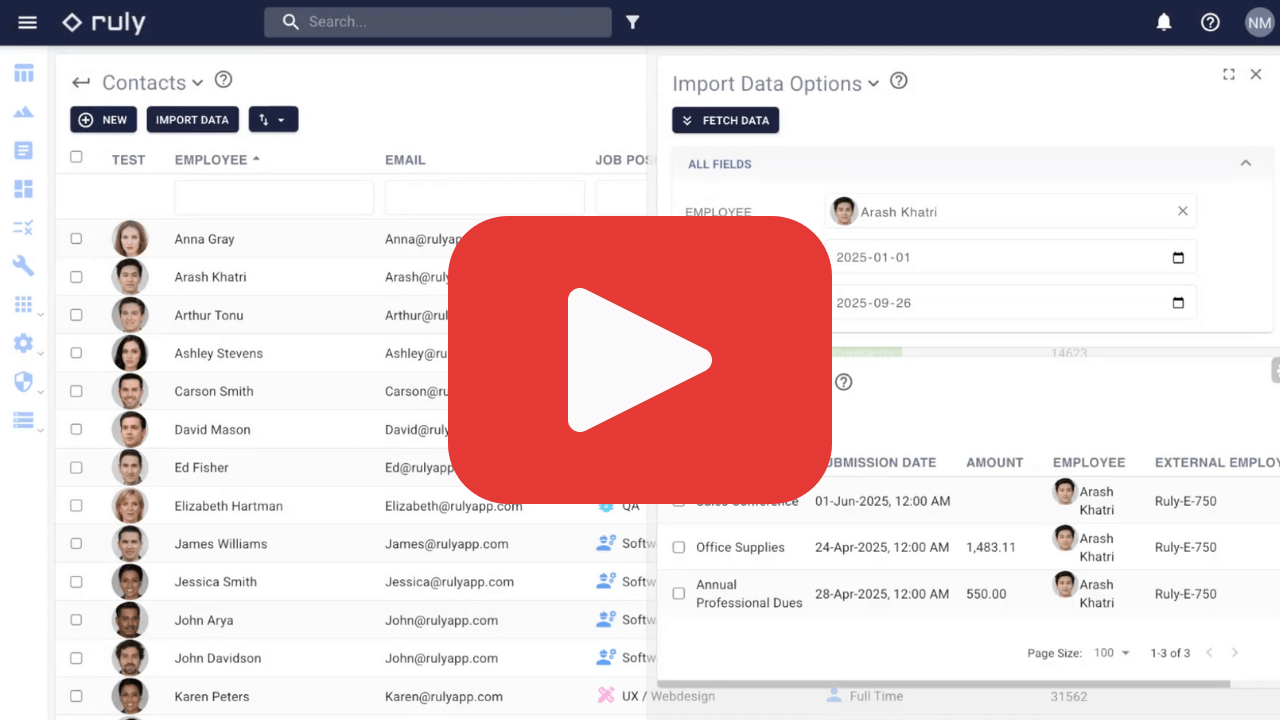Image resolution: width=1280 pixels, height=720 pixels.
Task: Open the filter funnel next to search
Action: click(633, 22)
